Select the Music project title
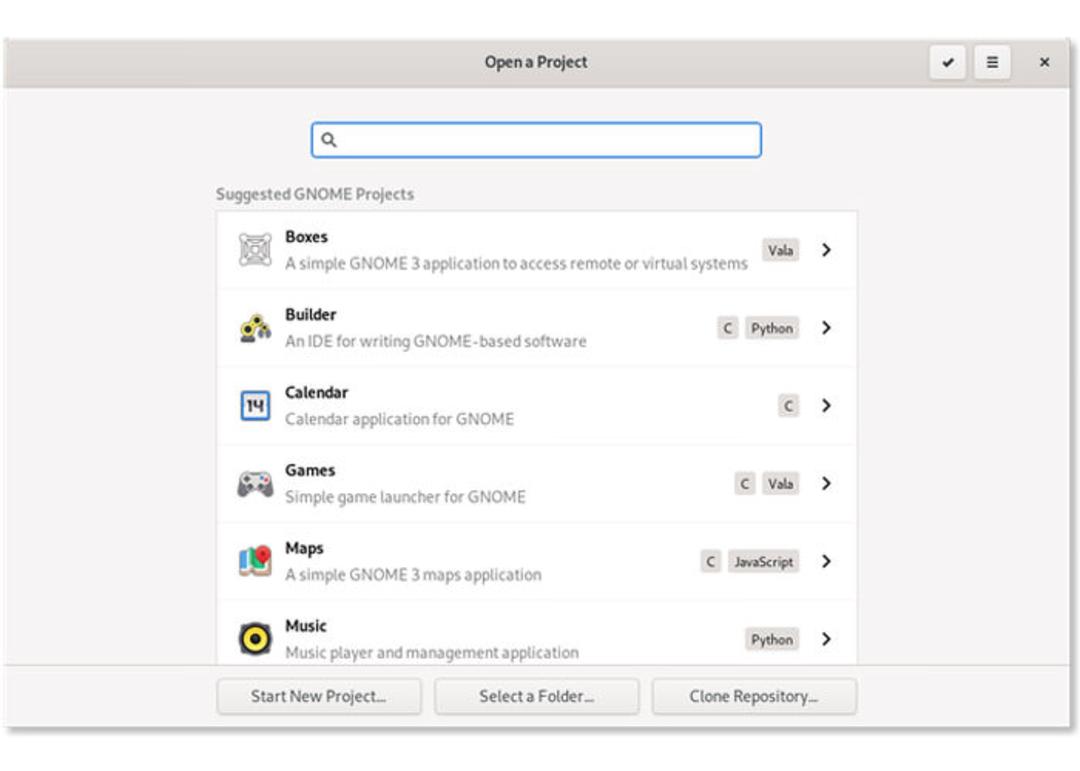 coord(306,626)
